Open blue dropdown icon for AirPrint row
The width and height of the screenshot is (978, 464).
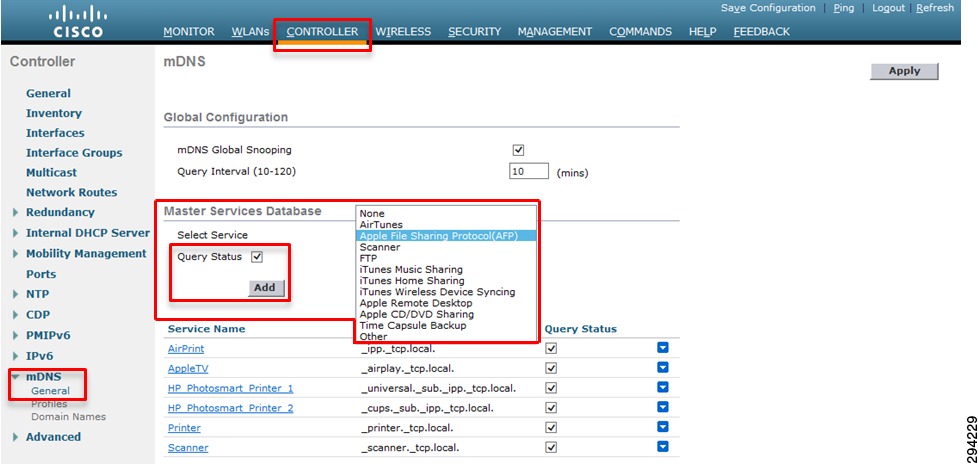click(662, 348)
